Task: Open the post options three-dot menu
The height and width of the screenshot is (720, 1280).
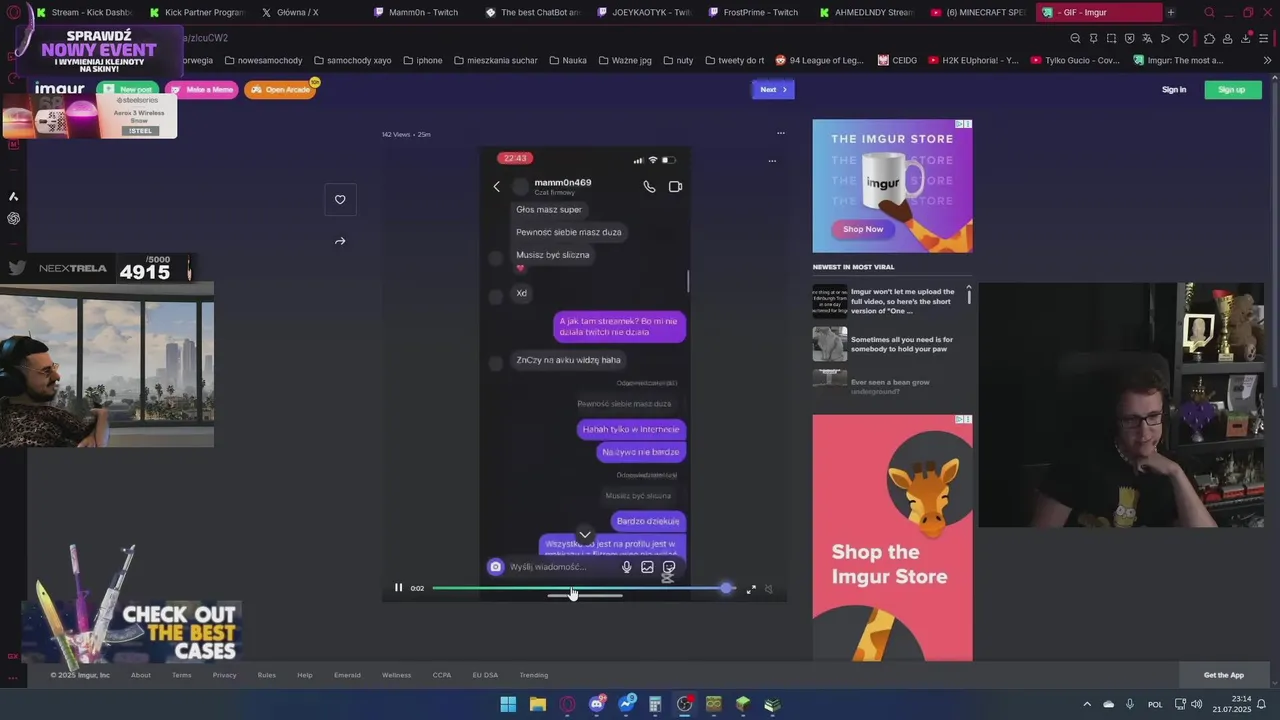Action: pyautogui.click(x=781, y=133)
